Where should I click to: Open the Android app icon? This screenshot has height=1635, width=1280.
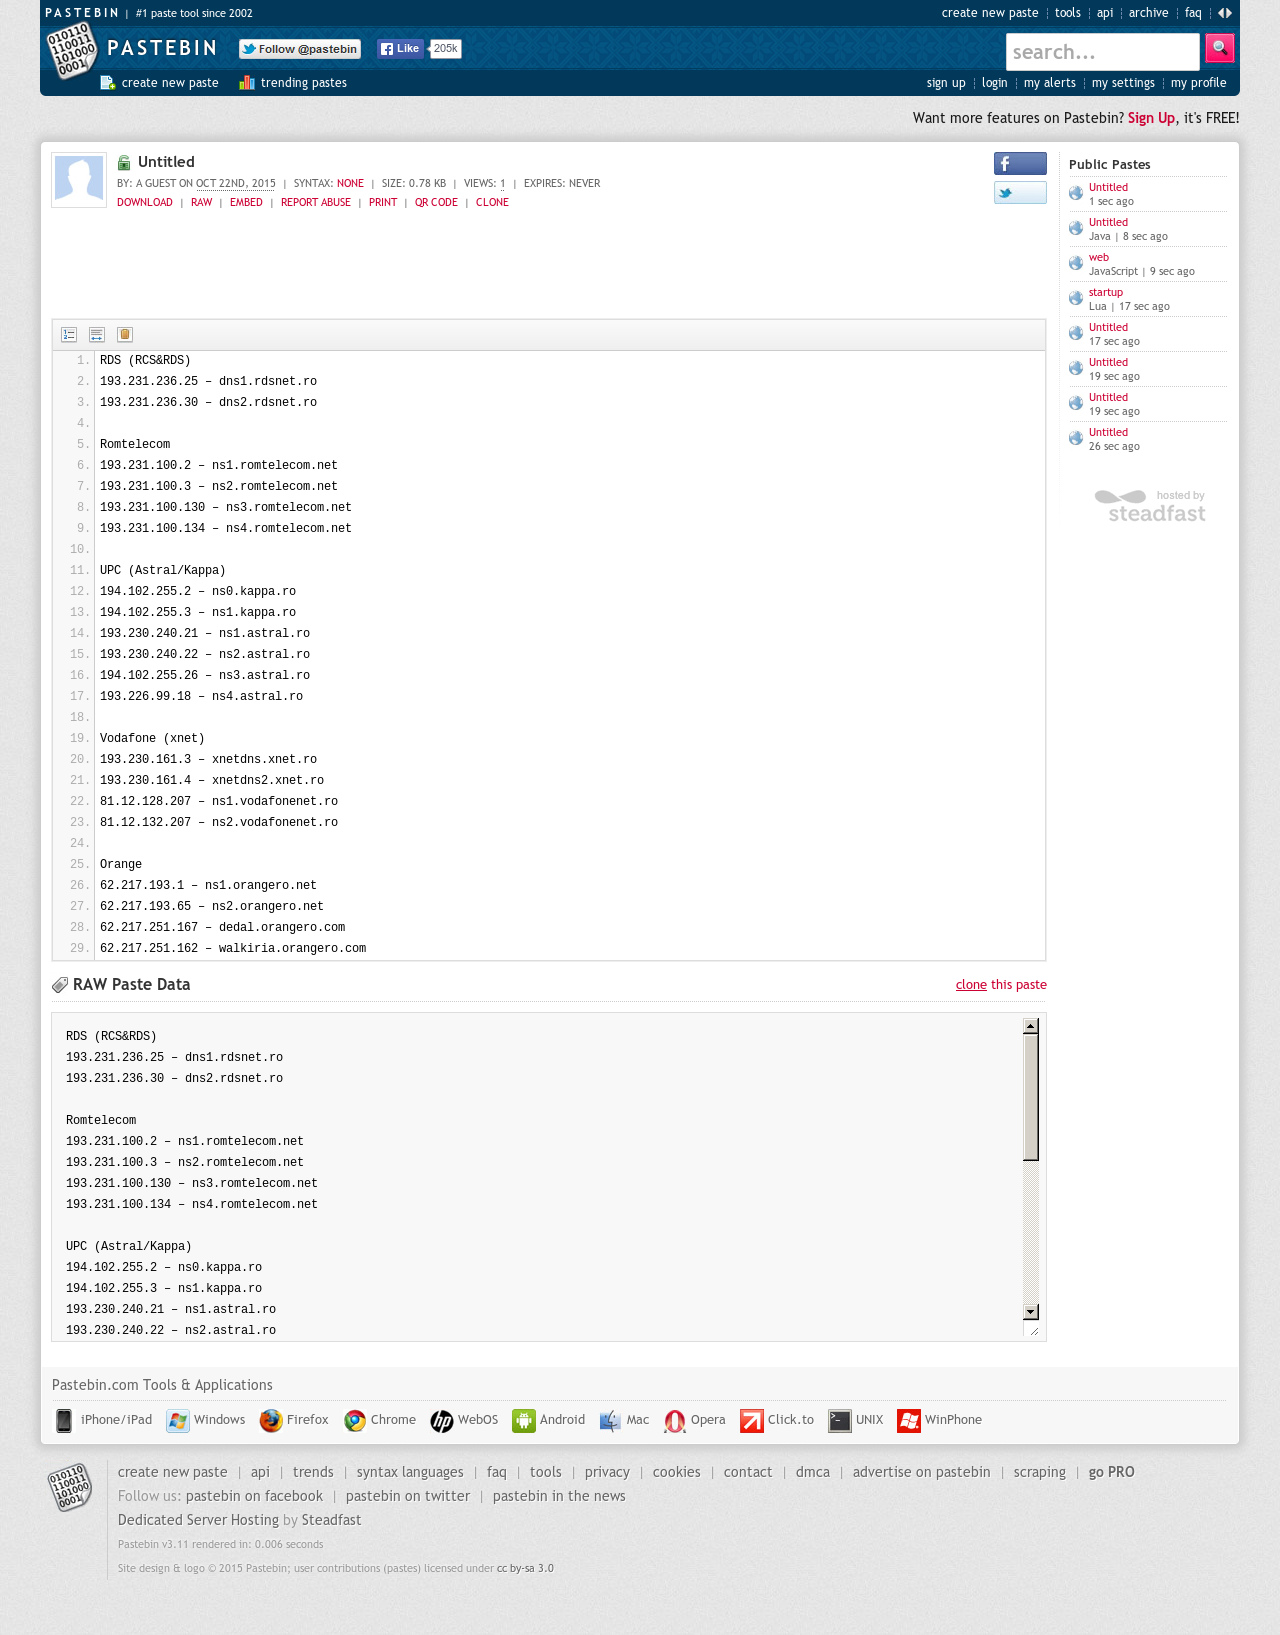click(x=524, y=1420)
